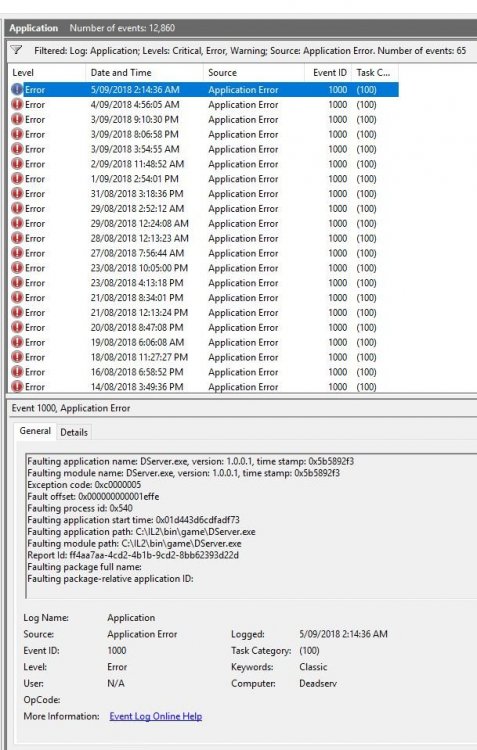Click error icon for 3/09/2018 3:54:55 AM row
Screen dimensions: 477x750
(17, 149)
